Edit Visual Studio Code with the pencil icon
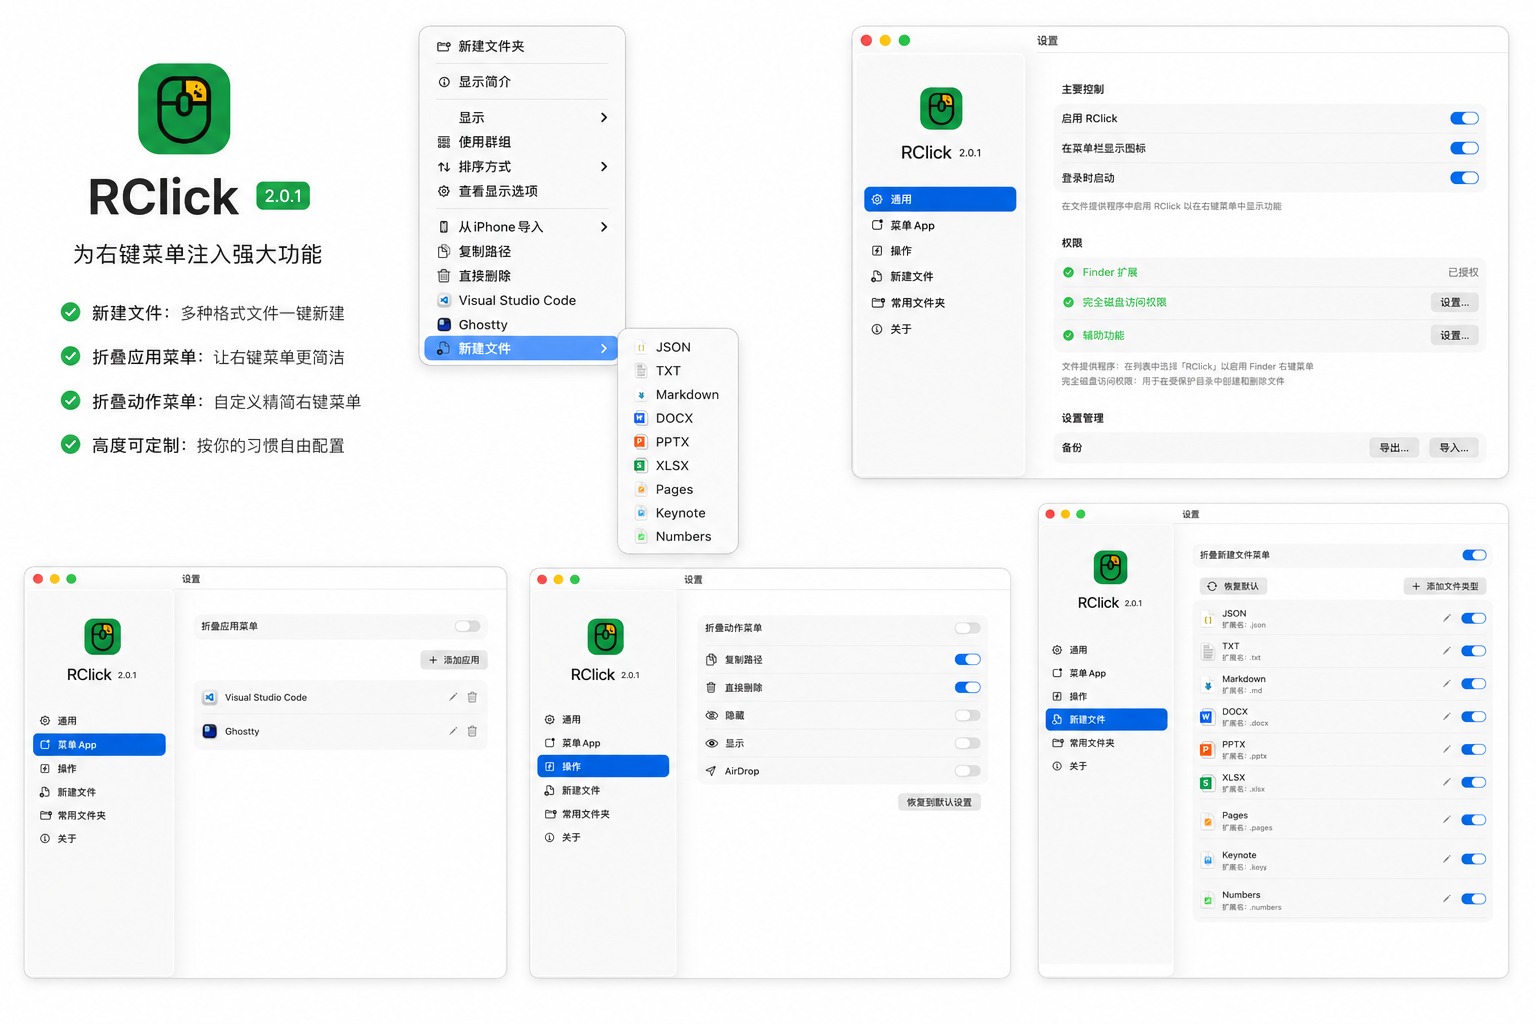This screenshot has width=1536, height=1024. pos(453,697)
